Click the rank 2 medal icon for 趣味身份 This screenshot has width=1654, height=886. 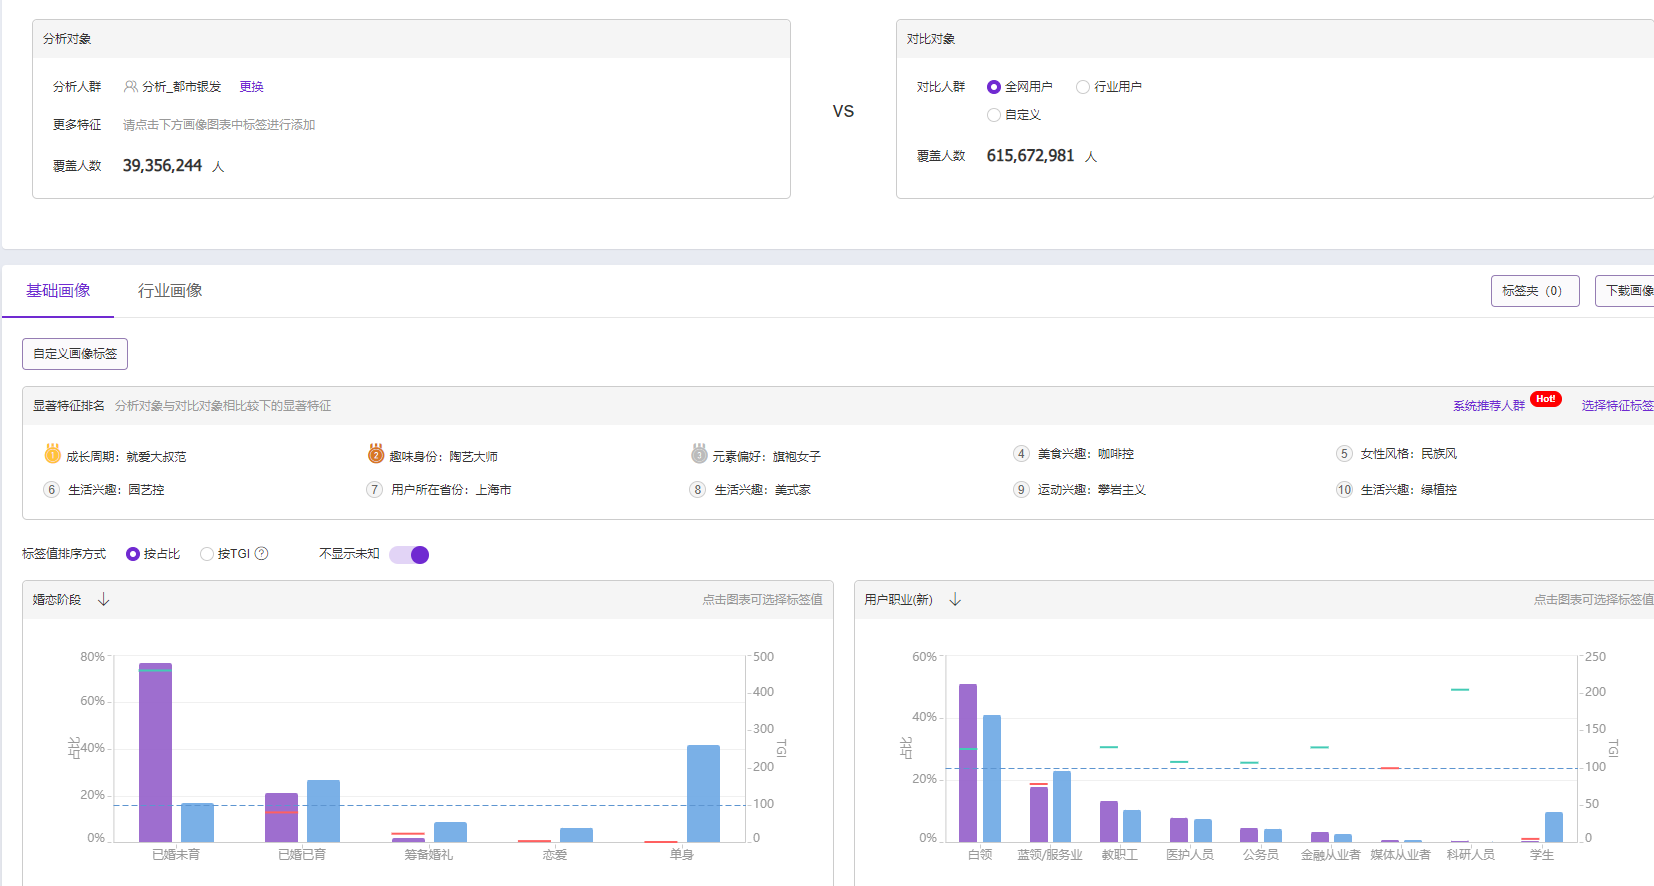click(x=376, y=454)
